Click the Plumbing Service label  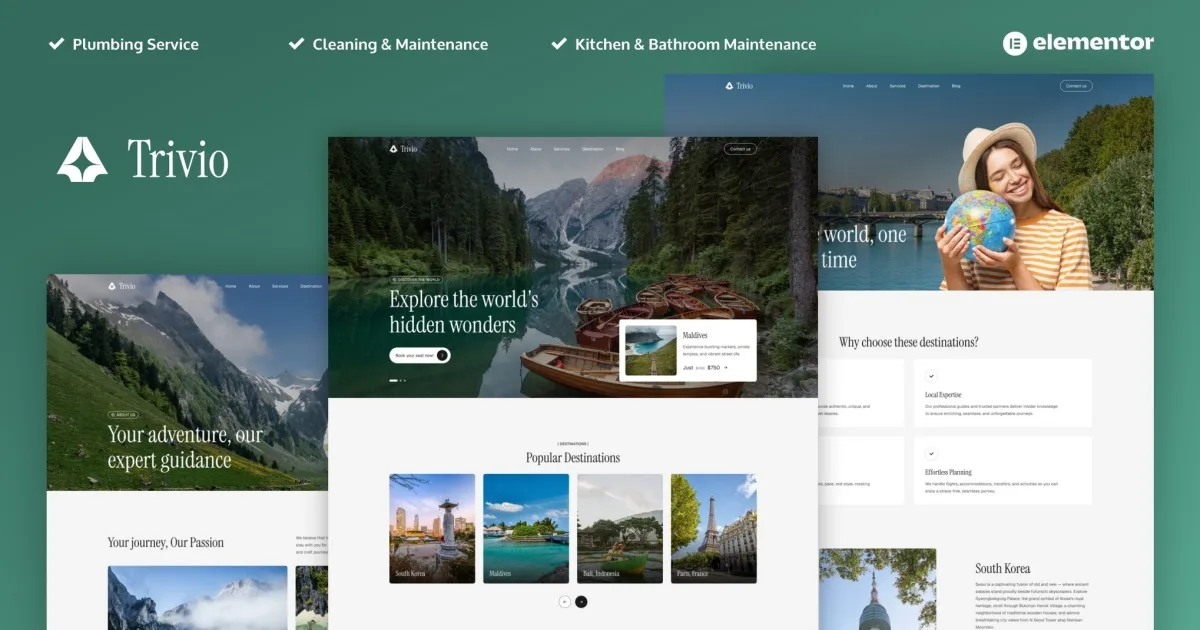point(136,44)
